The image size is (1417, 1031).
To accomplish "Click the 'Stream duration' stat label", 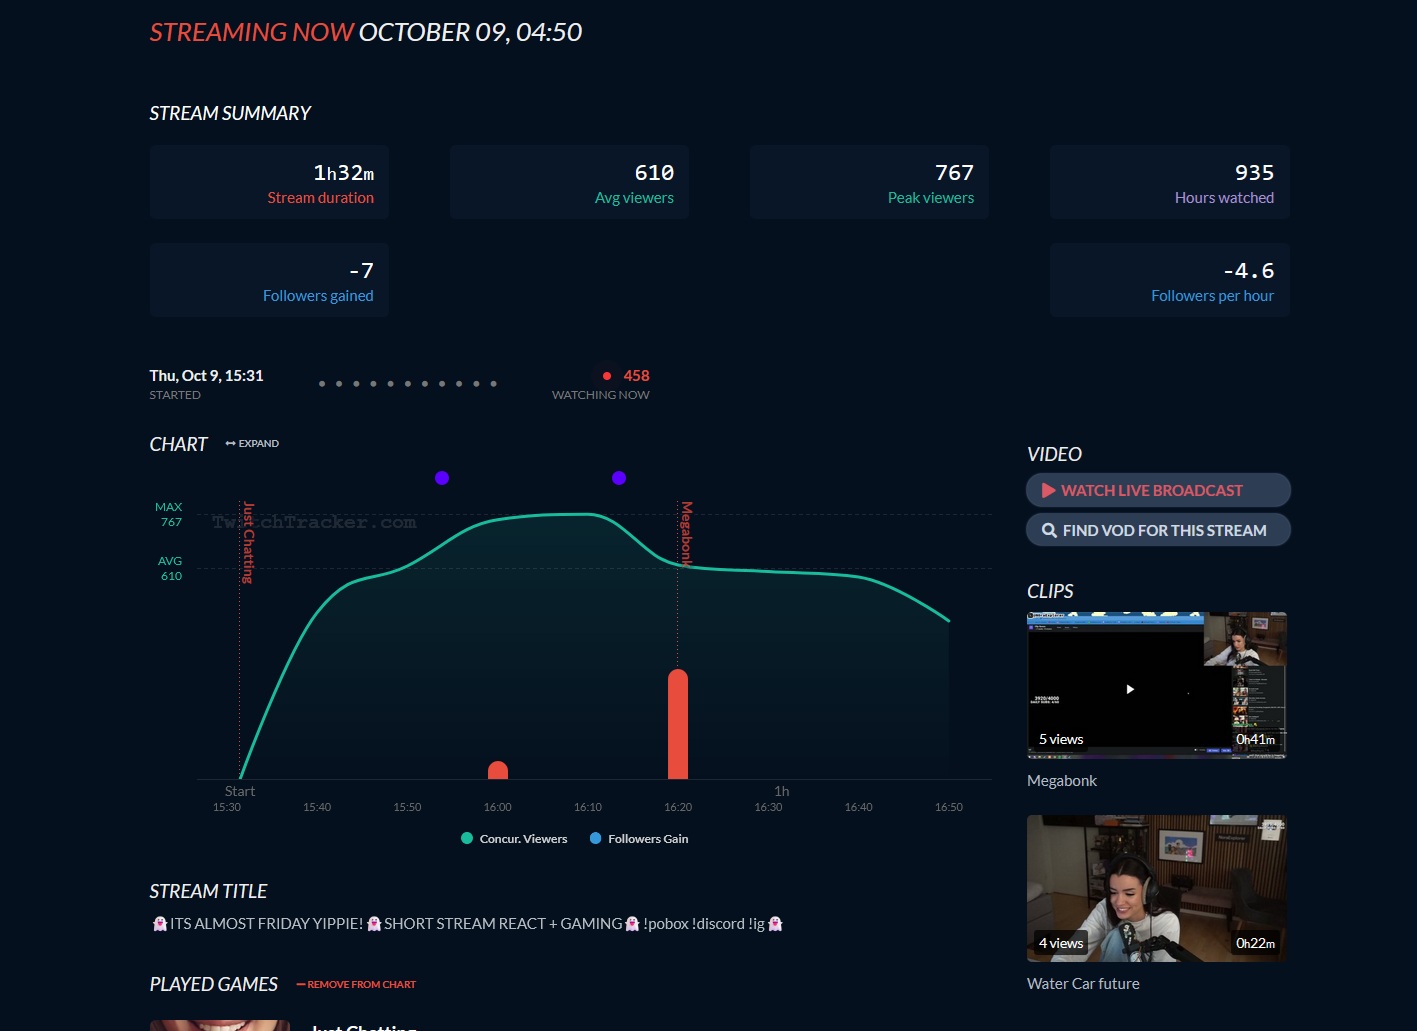I will tap(321, 198).
